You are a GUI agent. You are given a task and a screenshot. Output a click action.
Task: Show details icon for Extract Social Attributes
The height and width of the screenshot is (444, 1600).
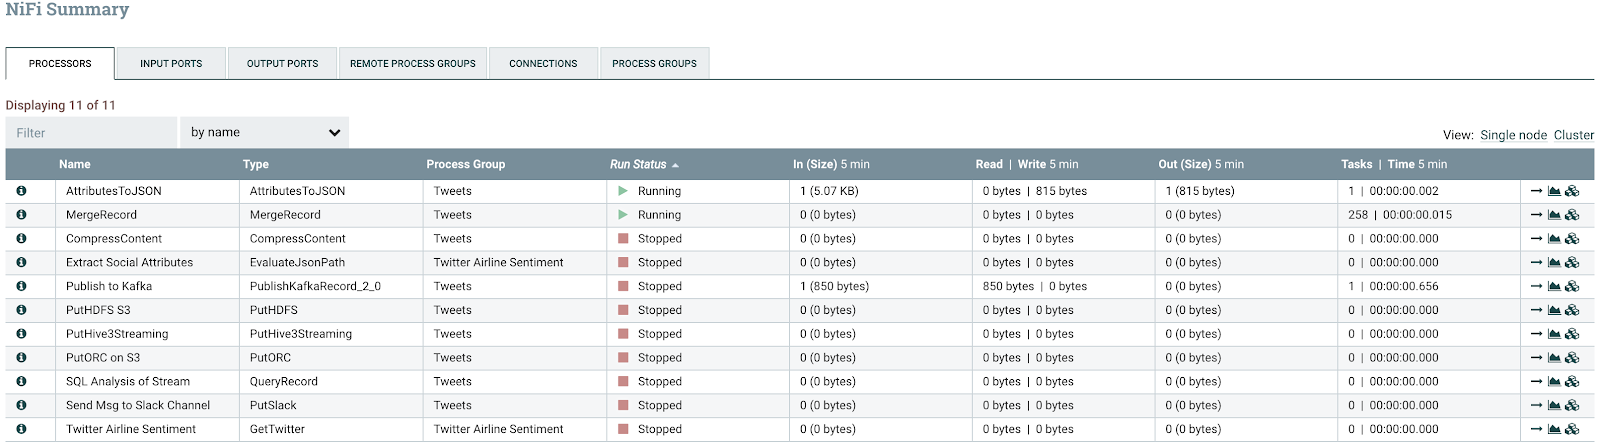coord(21,262)
